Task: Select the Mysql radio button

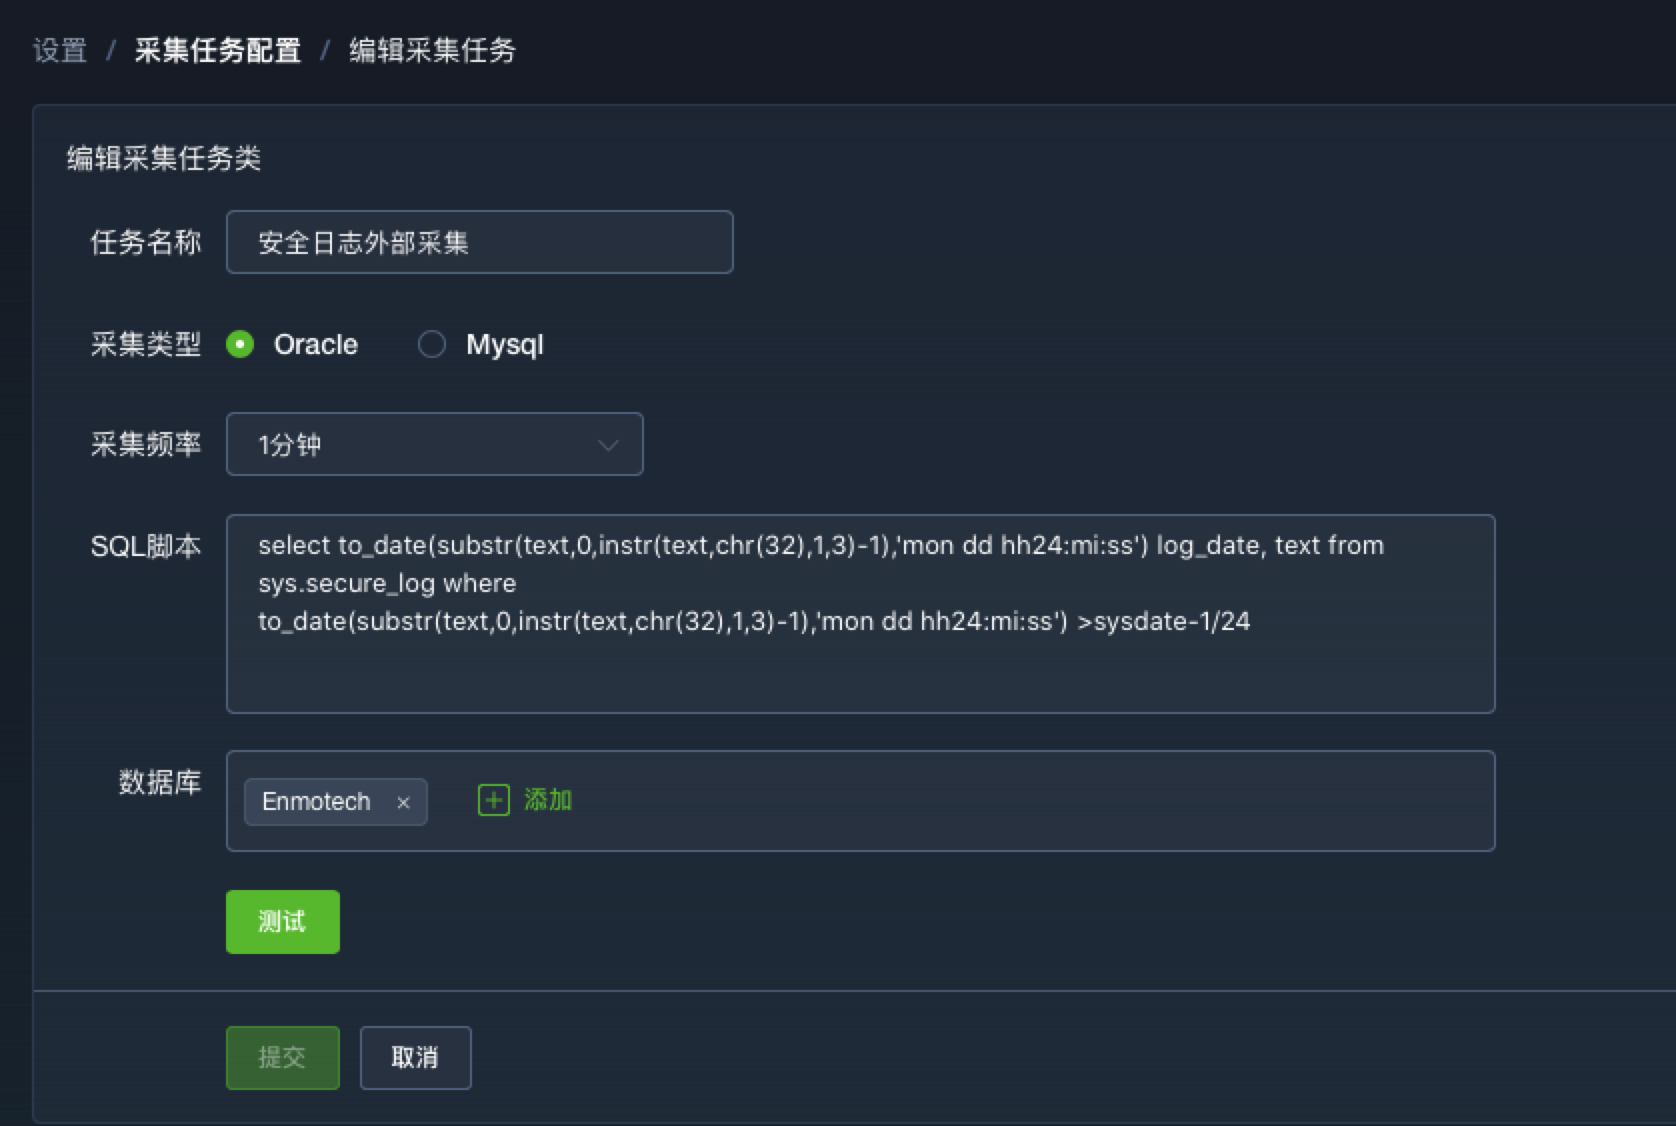Action: pyautogui.click(x=431, y=344)
